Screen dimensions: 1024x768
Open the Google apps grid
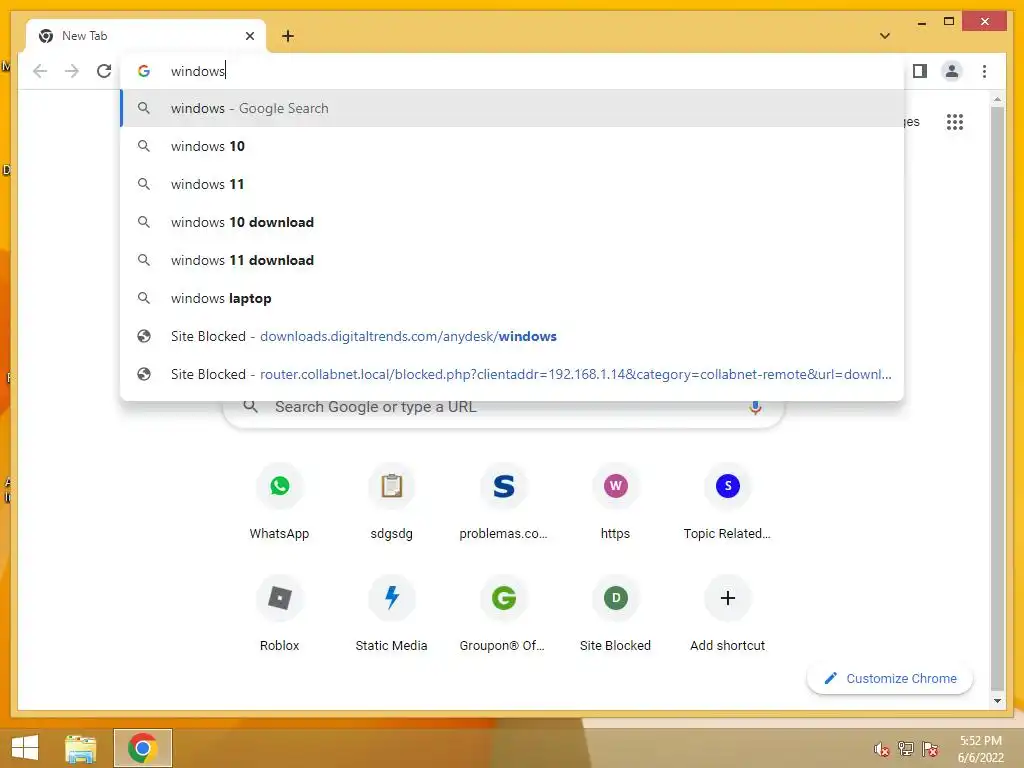954,122
